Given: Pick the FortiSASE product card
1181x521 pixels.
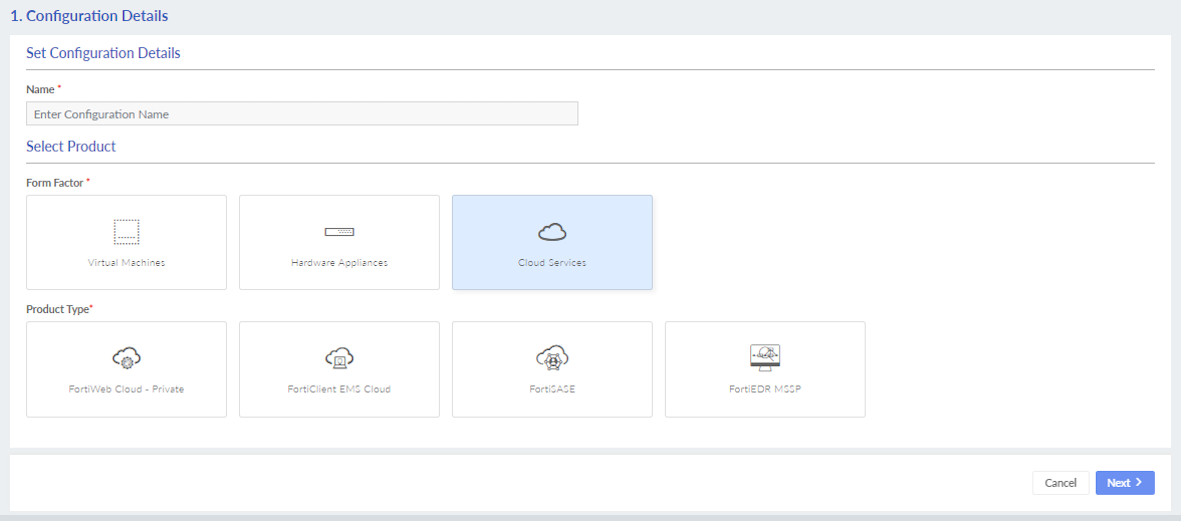Looking at the screenshot, I should click(552, 369).
